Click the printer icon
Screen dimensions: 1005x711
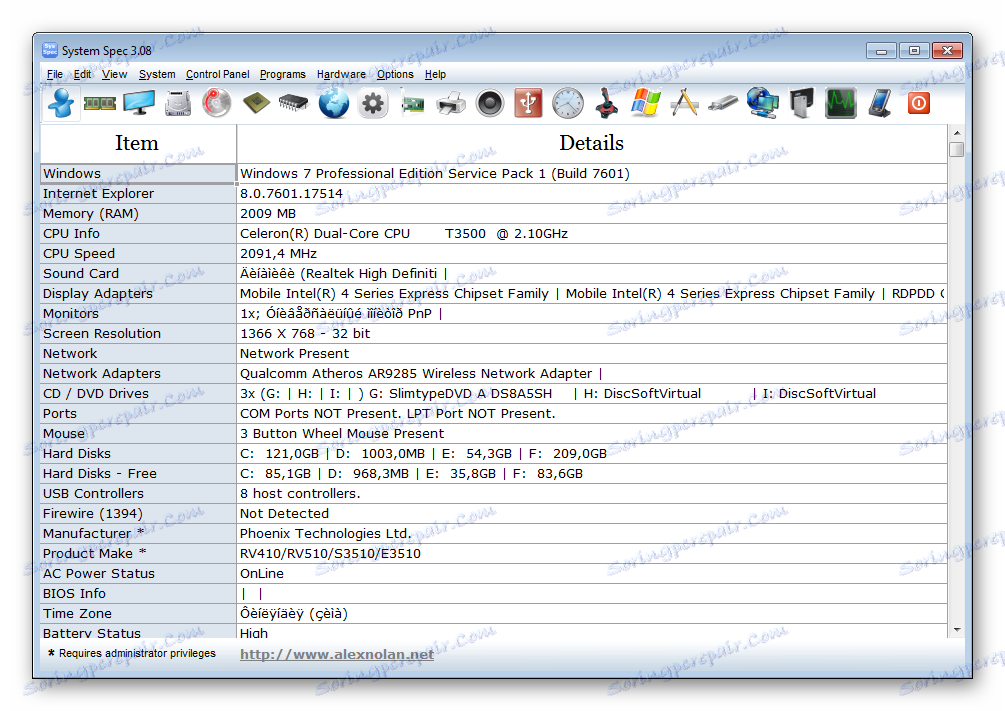coord(451,103)
